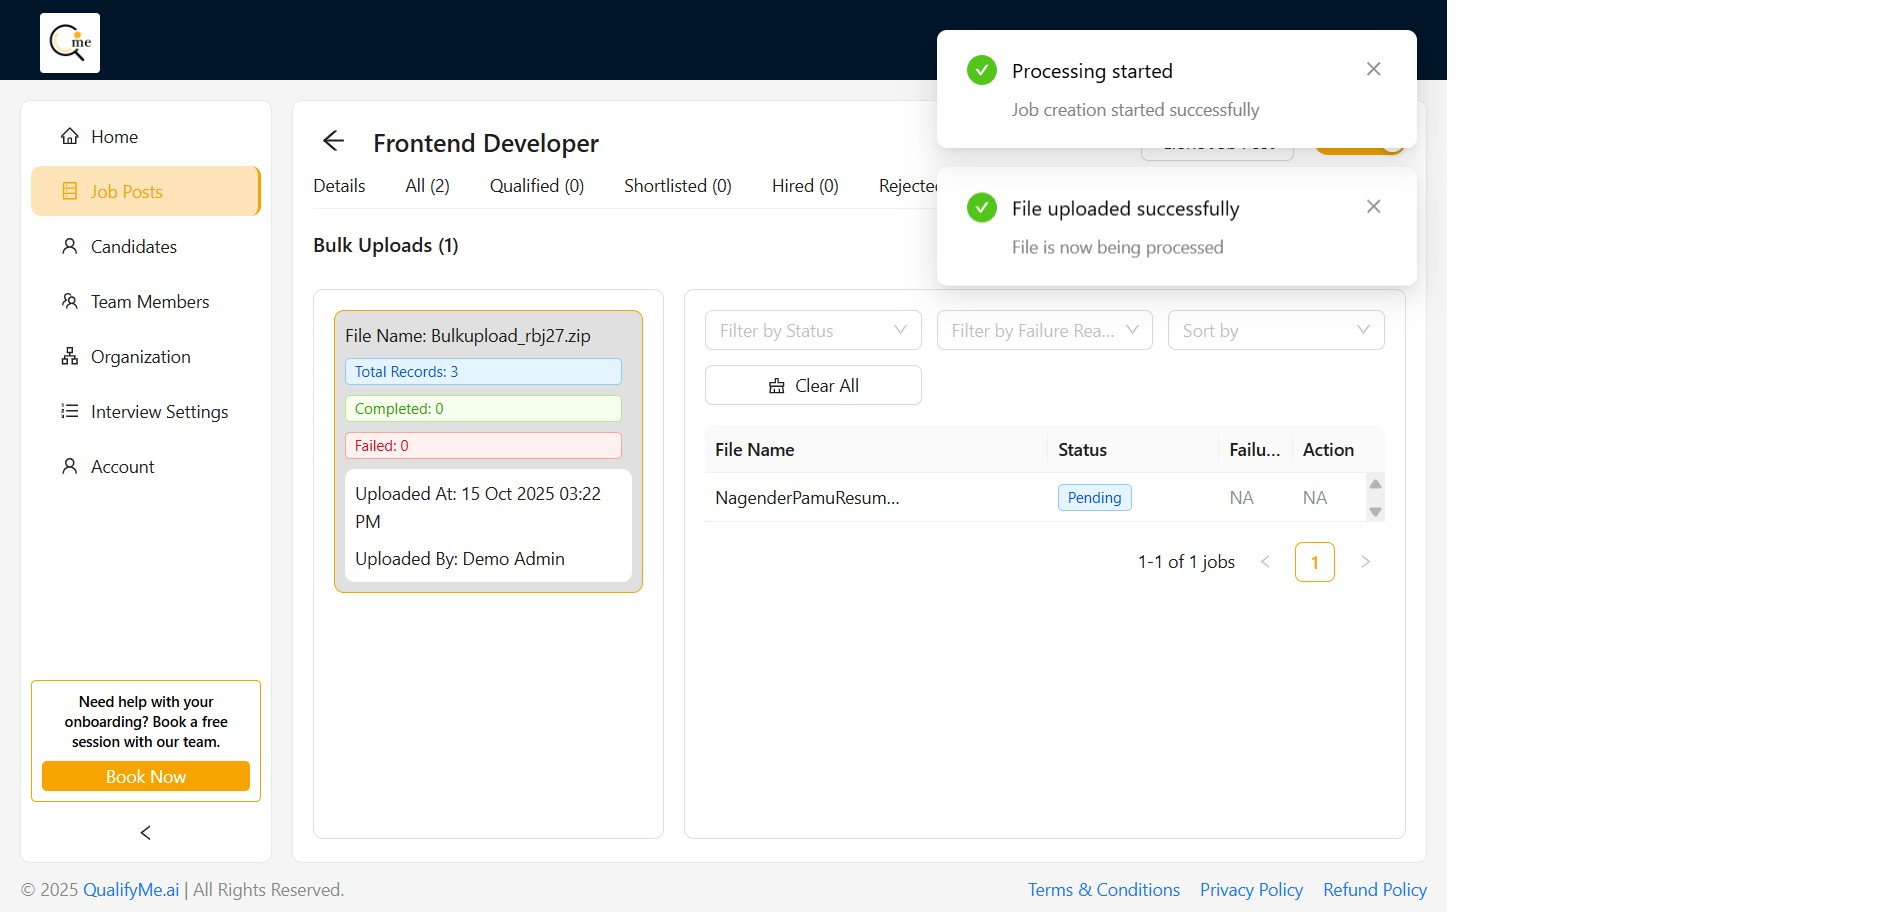The height and width of the screenshot is (916, 1904).
Task: Collapse the sidebar with the chevron
Action: pos(146,833)
